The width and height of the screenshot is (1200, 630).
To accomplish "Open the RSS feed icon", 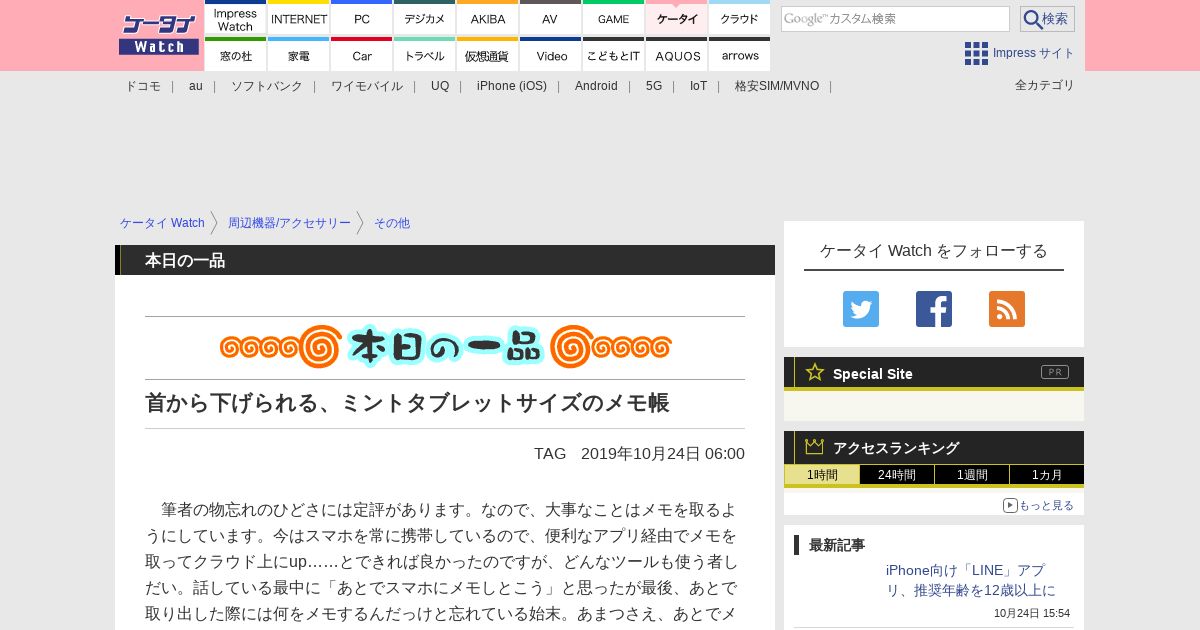I will [x=1007, y=309].
